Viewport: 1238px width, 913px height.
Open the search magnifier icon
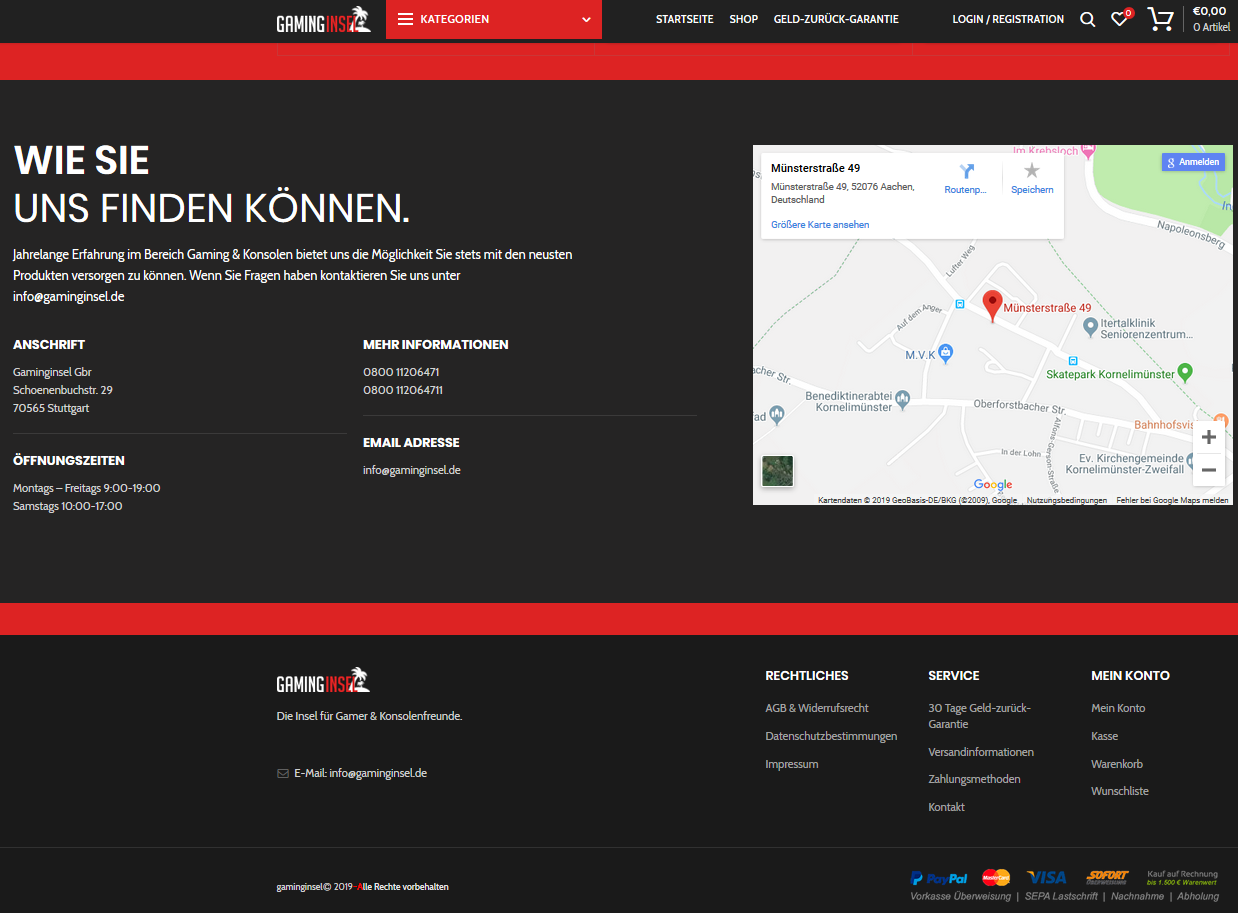(x=1088, y=19)
